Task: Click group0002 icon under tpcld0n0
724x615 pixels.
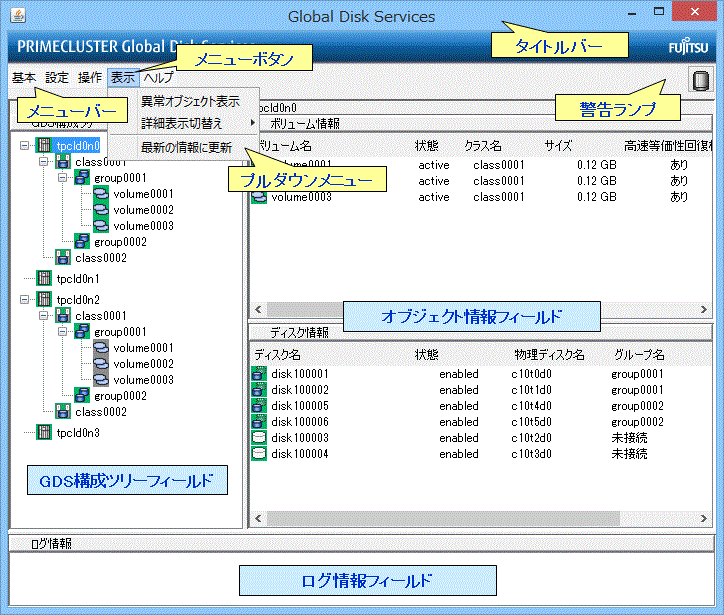Action: (82, 241)
